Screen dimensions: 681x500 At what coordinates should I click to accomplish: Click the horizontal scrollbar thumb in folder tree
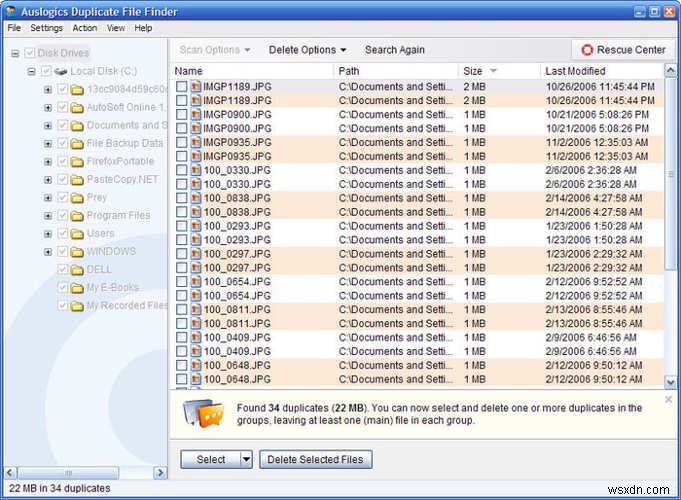coord(68,473)
